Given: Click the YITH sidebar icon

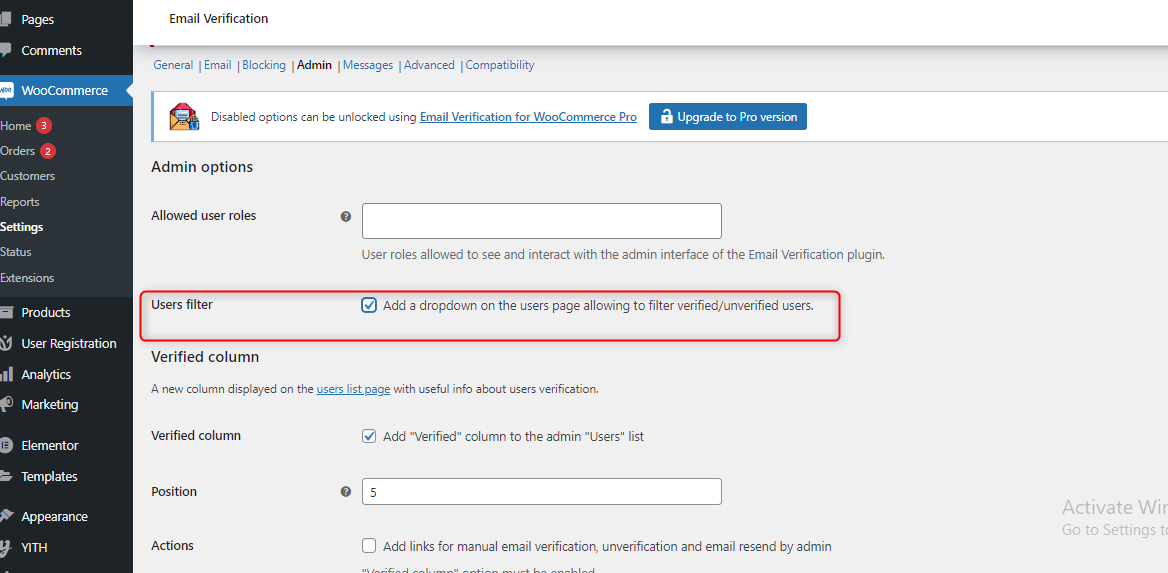Looking at the screenshot, I should pyautogui.click(x=4, y=548).
